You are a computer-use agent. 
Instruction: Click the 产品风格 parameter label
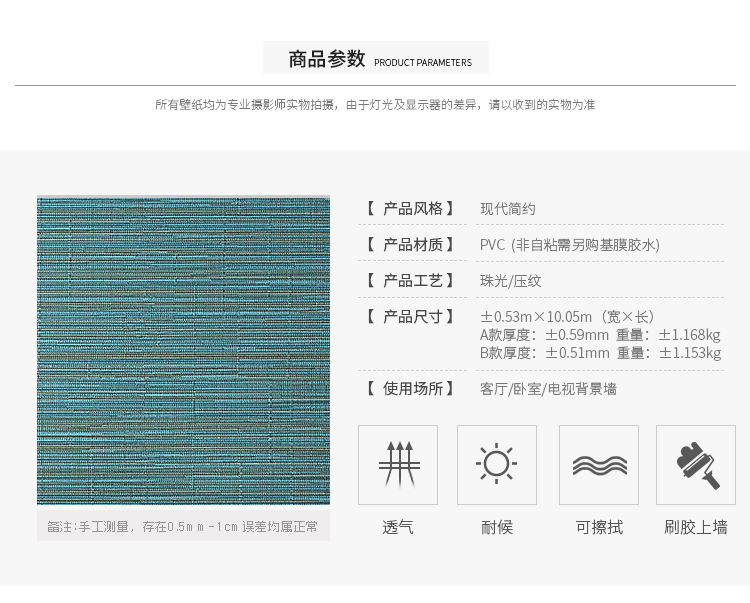411,209
